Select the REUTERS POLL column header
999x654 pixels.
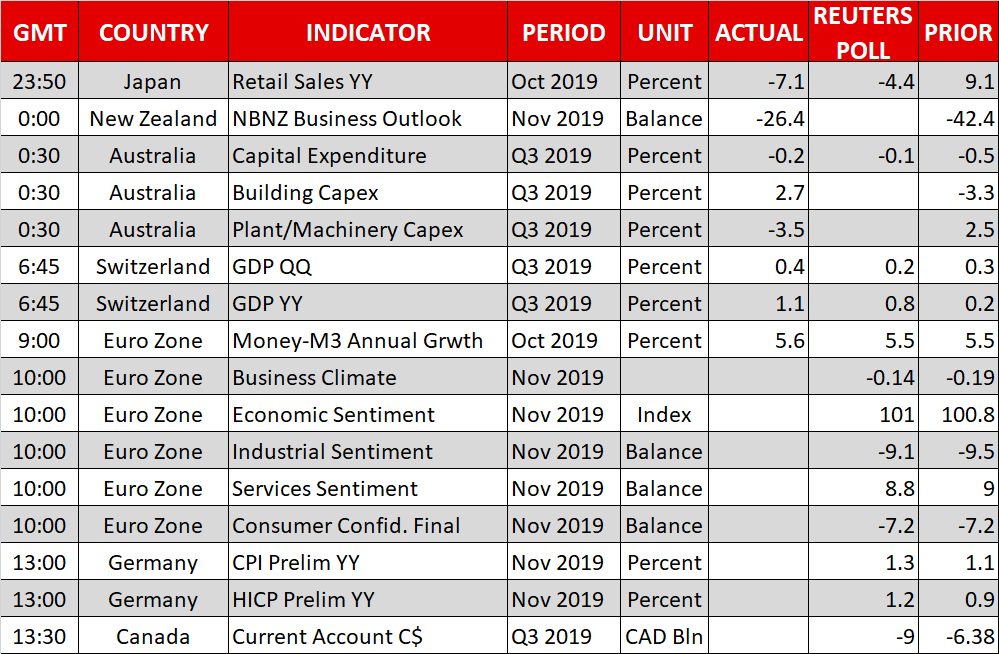tap(863, 32)
